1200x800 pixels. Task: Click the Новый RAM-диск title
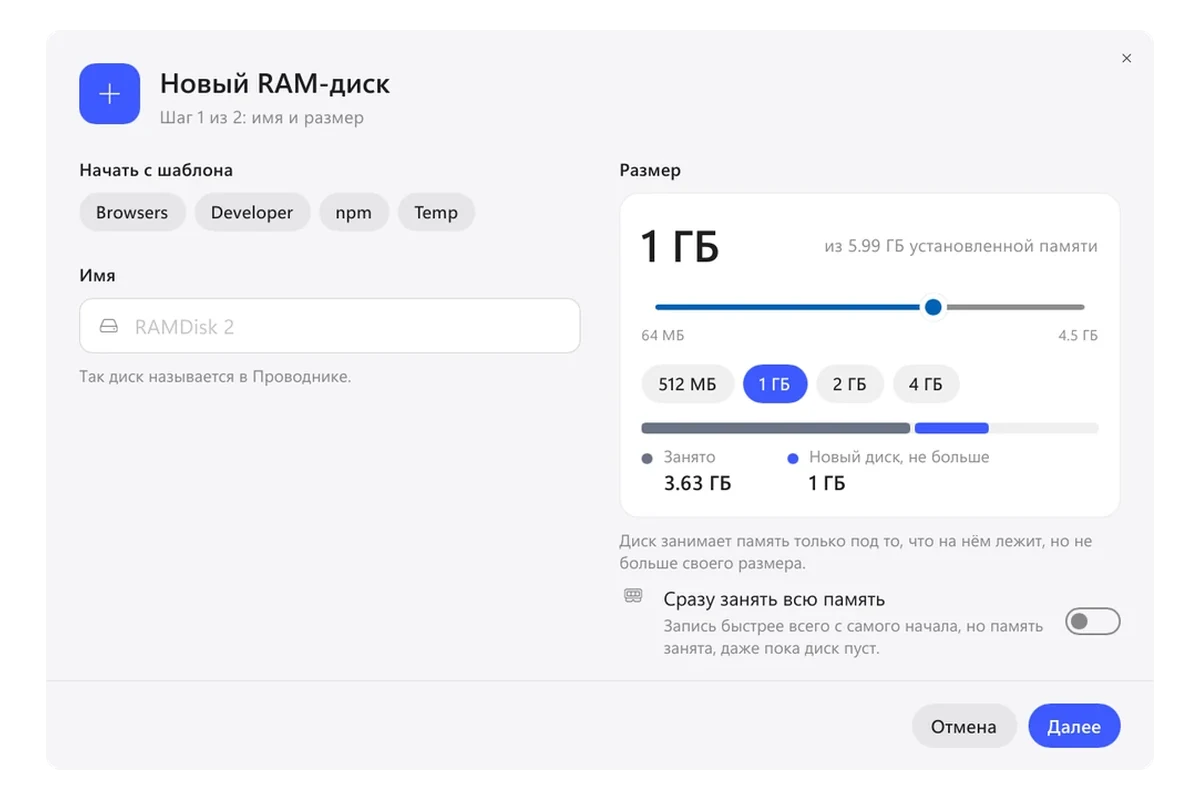(x=275, y=83)
